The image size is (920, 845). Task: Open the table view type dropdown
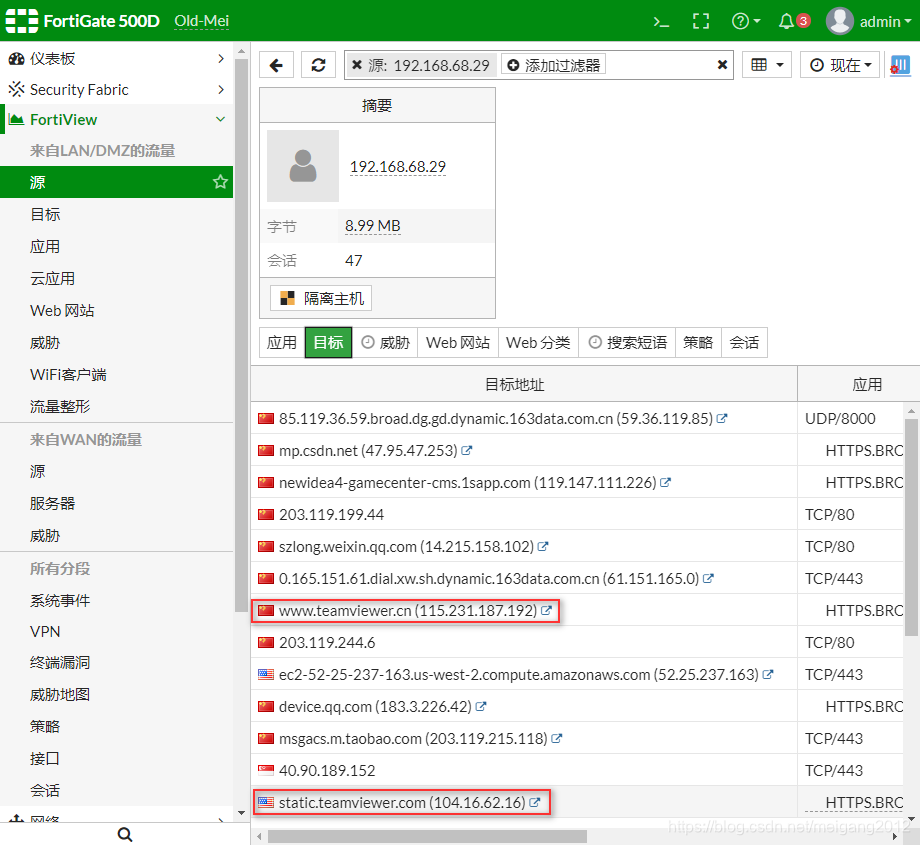(x=767, y=65)
